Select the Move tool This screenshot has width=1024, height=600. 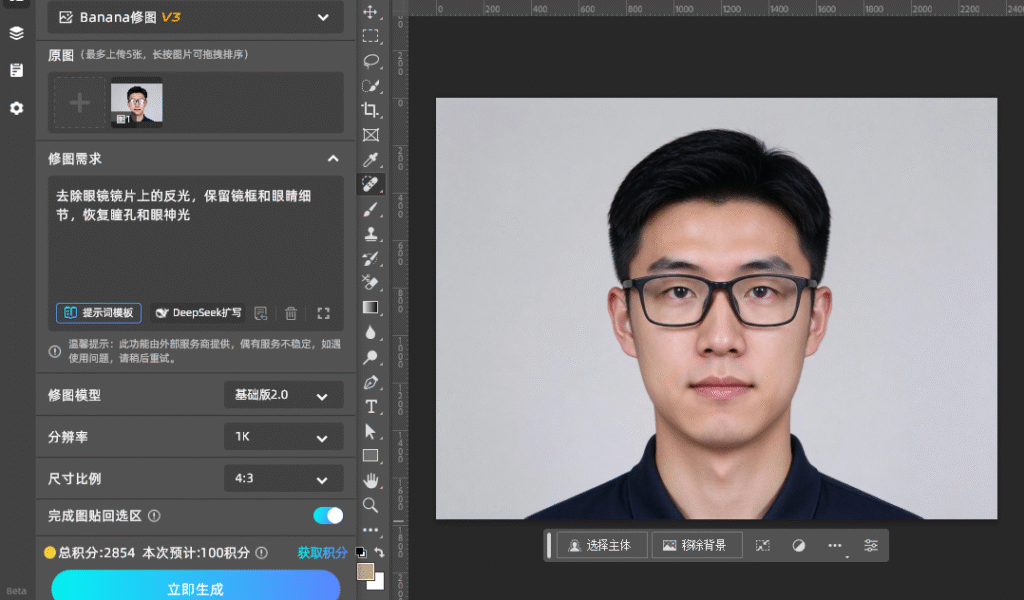pos(370,12)
